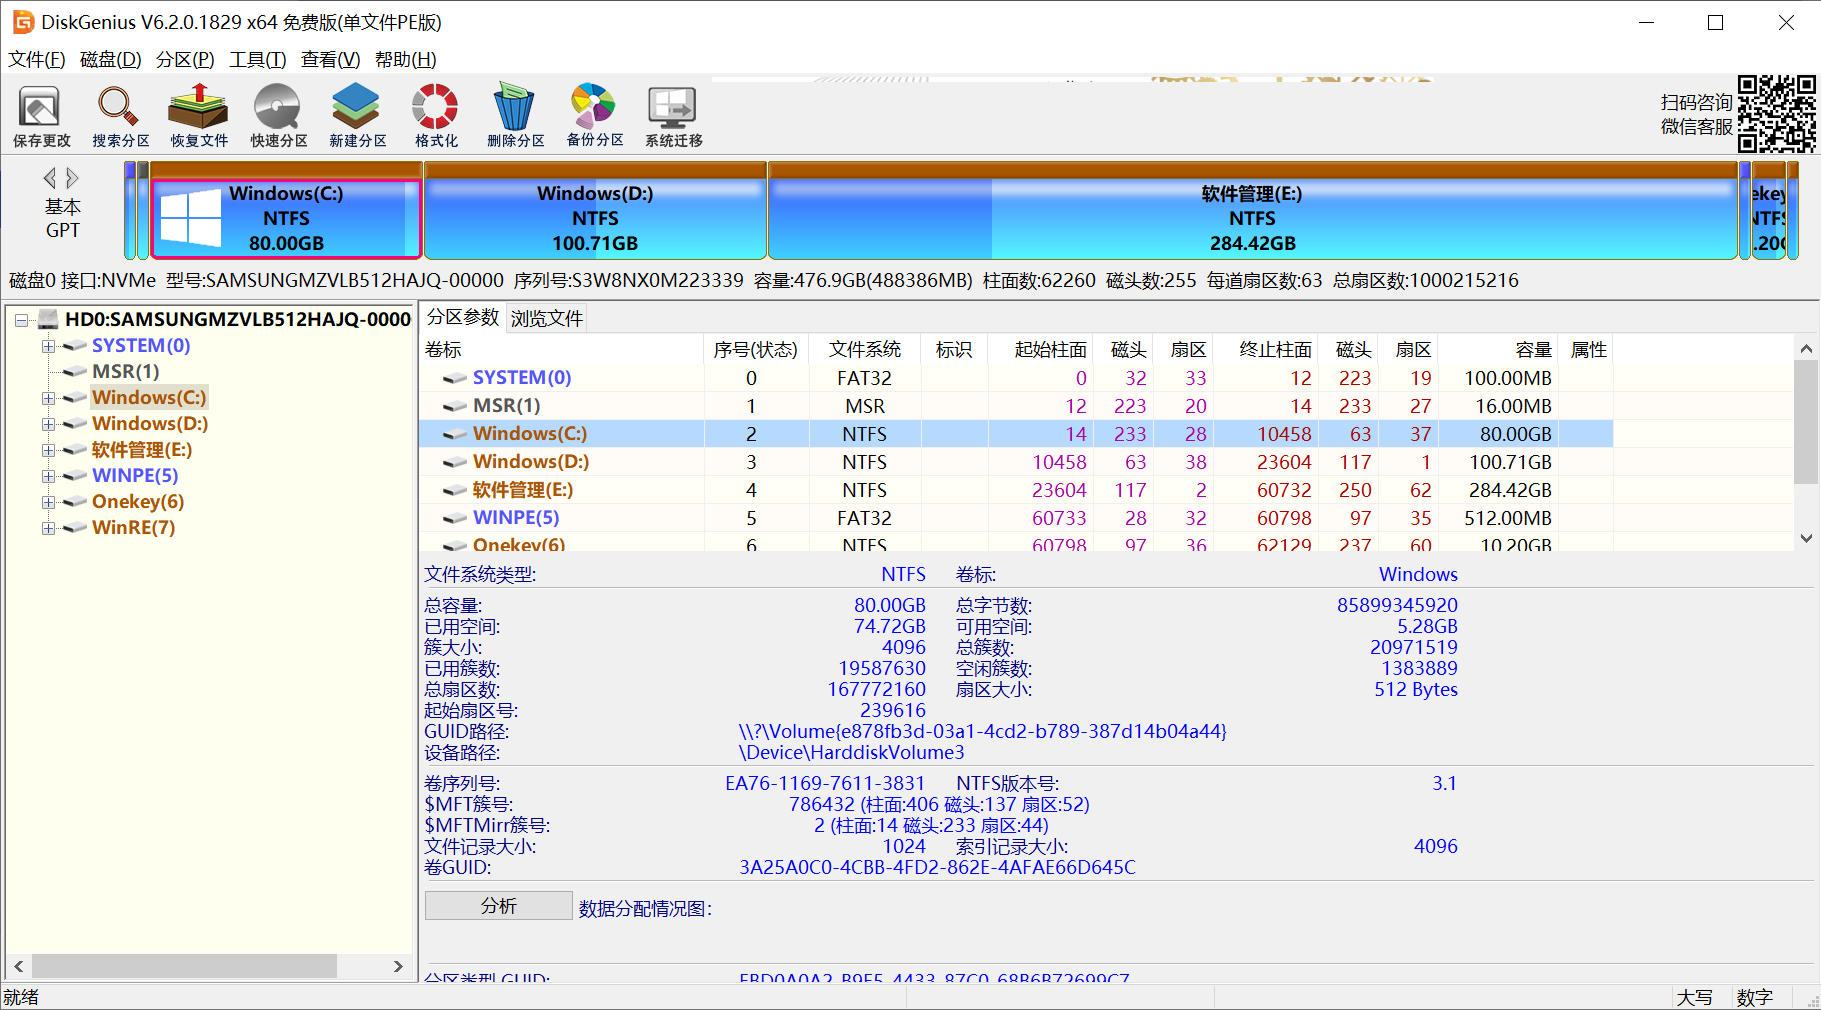Open the 文件(F) menu
This screenshot has width=1821, height=1010.
coord(37,60)
